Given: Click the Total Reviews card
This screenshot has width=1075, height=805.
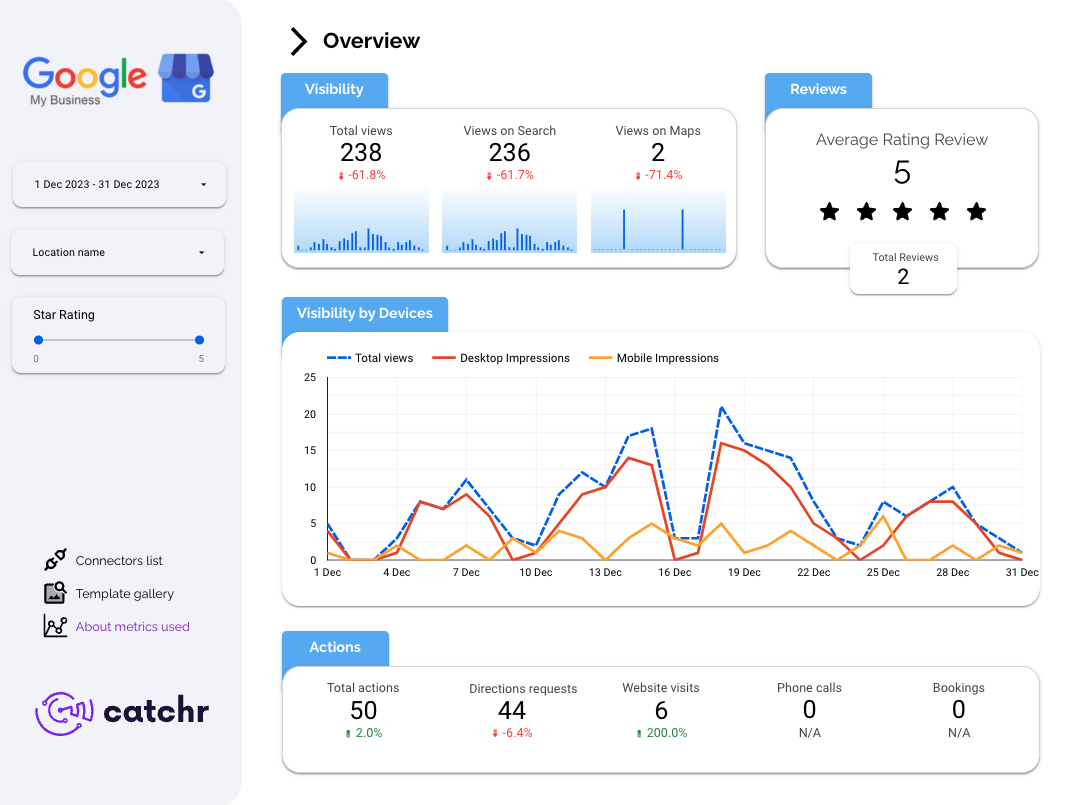Looking at the screenshot, I should click(903, 268).
